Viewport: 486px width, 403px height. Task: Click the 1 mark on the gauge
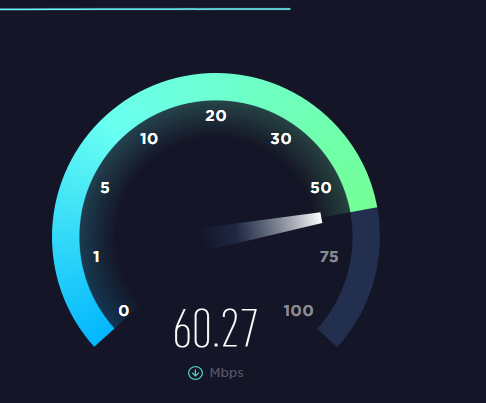pos(96,257)
